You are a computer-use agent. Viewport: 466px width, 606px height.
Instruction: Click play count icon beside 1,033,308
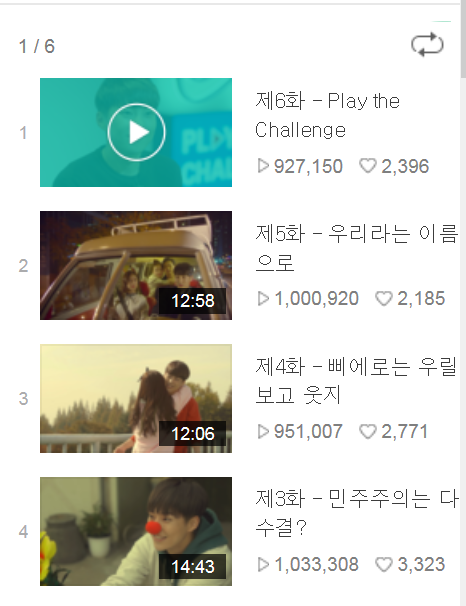263,565
